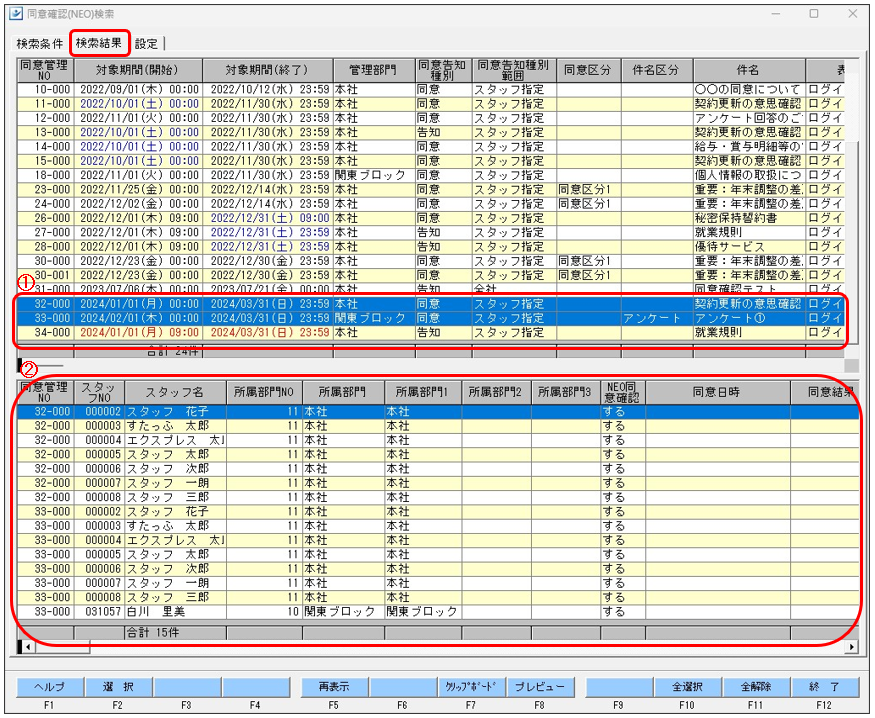Copy results using the クリップボード button

click(472, 687)
